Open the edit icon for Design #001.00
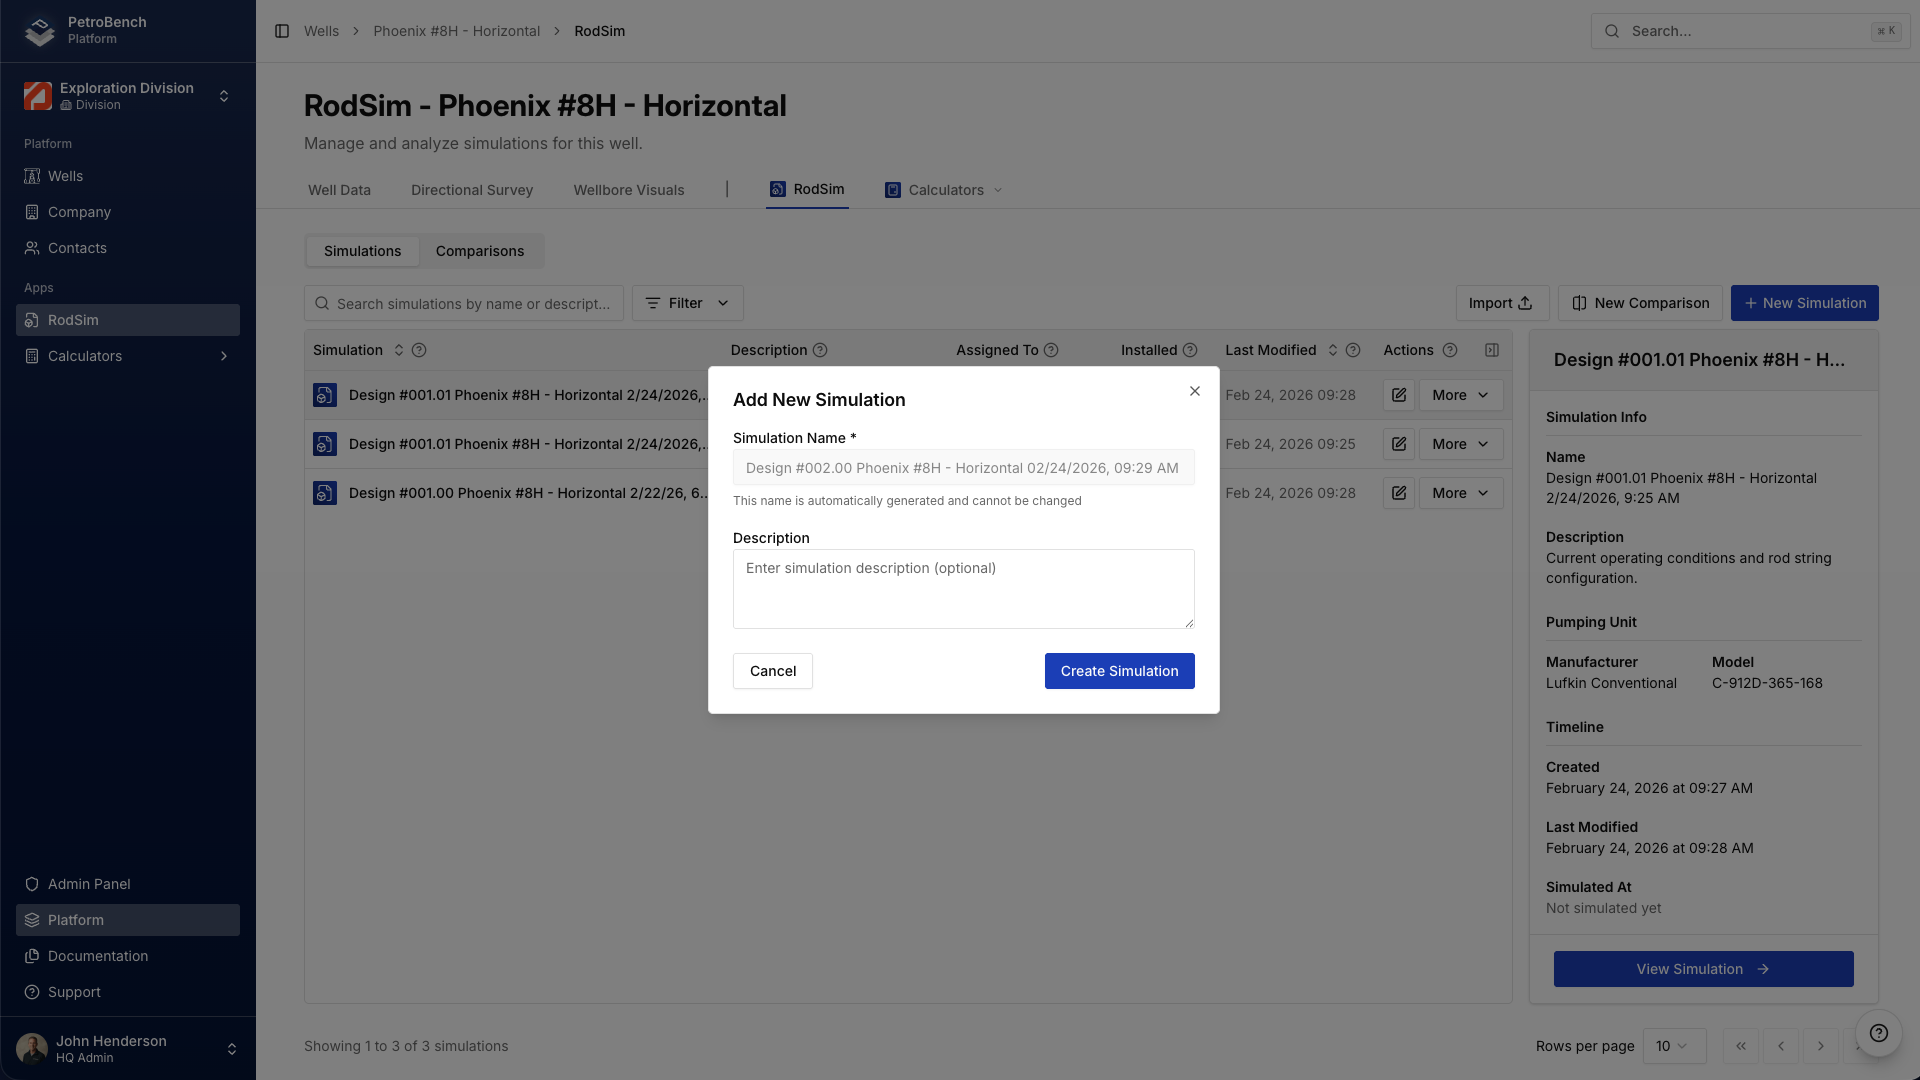Image resolution: width=1920 pixels, height=1080 pixels. pyautogui.click(x=1398, y=493)
